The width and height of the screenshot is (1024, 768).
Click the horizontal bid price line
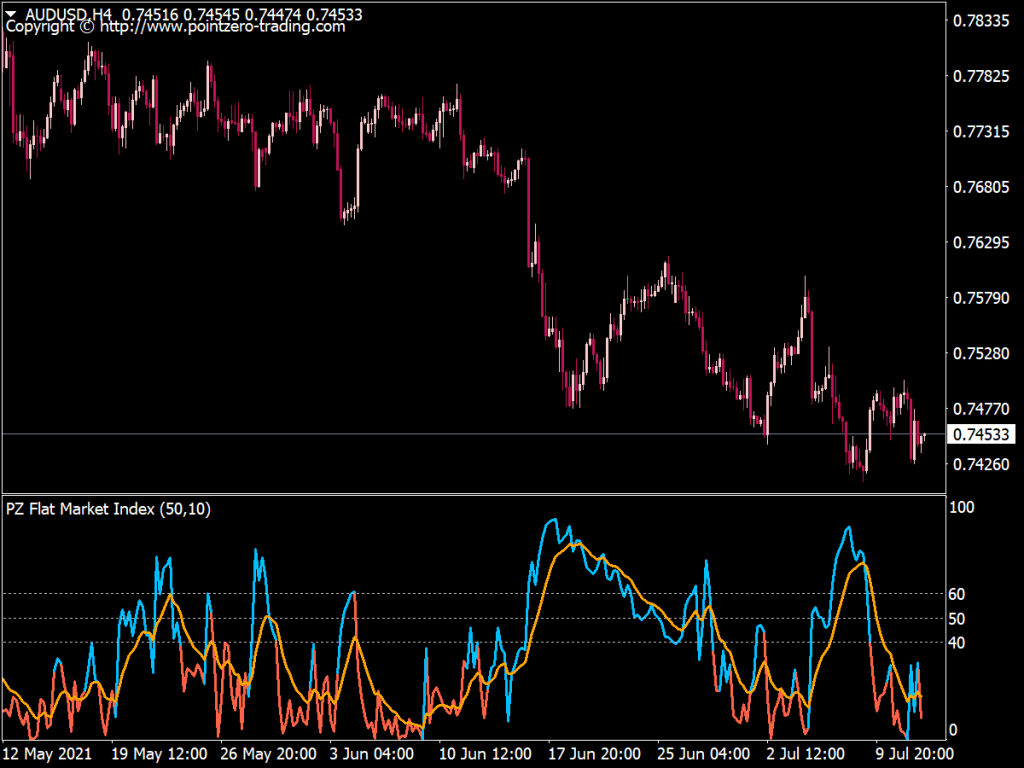tap(400, 433)
